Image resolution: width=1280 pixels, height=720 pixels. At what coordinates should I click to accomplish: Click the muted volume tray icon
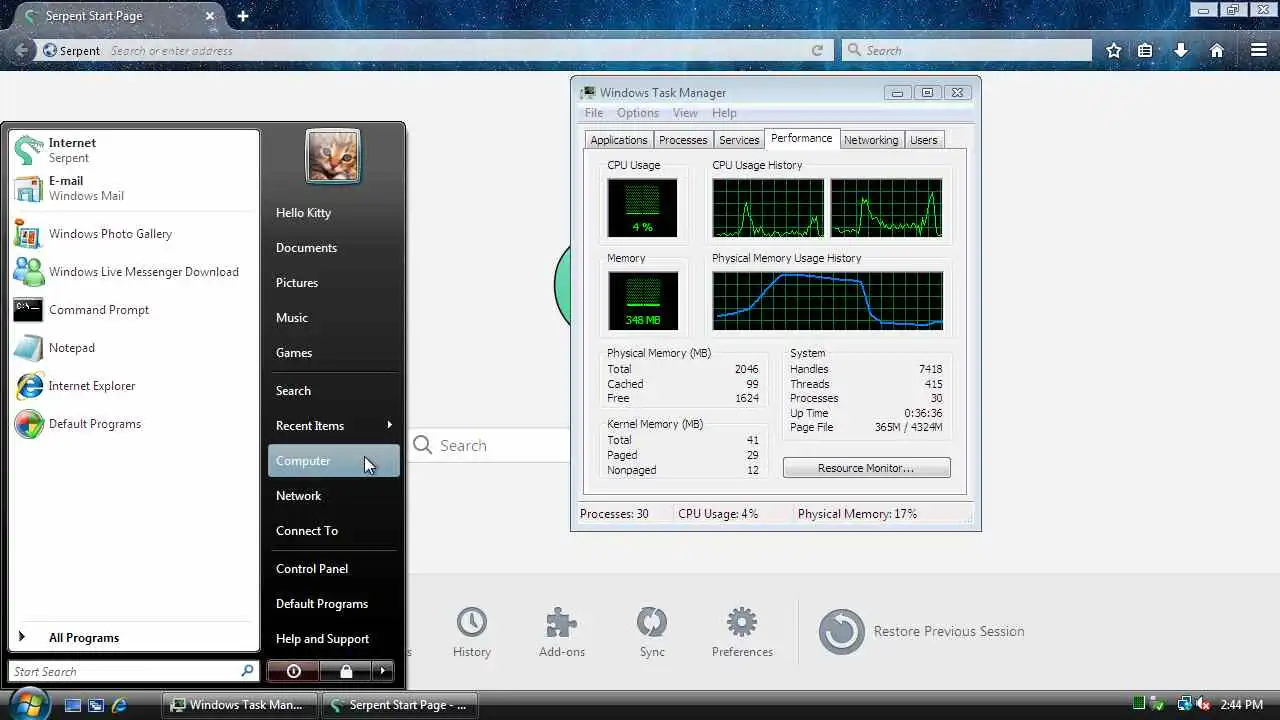1203,705
